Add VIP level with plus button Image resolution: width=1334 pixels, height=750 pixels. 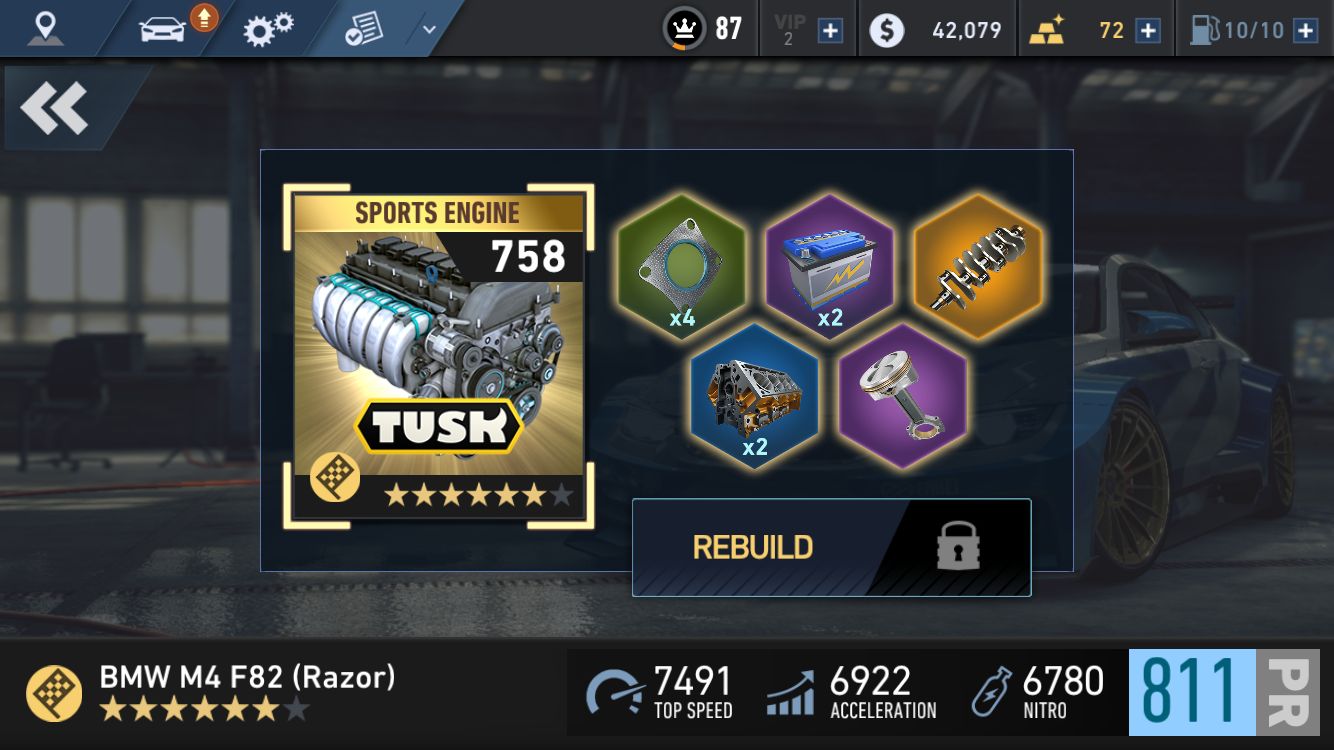830,30
